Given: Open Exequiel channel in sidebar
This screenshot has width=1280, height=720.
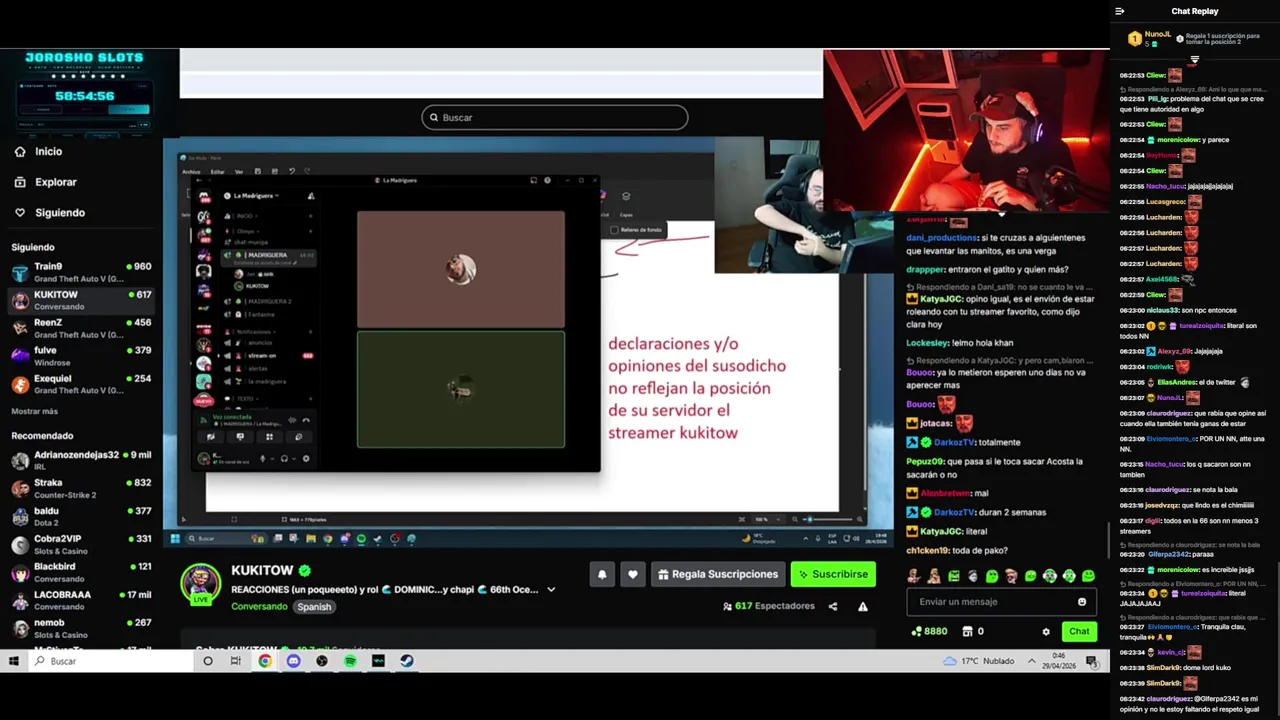Looking at the screenshot, I should click(80, 384).
